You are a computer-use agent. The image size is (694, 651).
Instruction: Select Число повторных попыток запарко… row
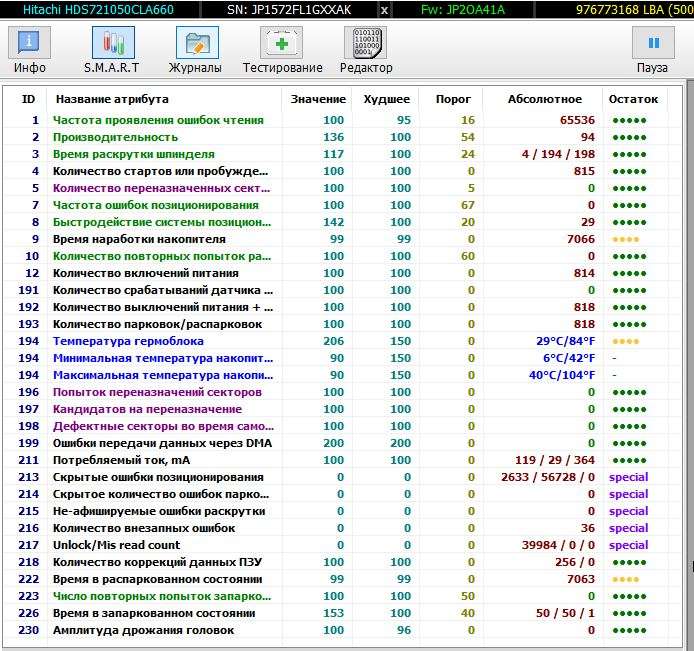(341, 596)
